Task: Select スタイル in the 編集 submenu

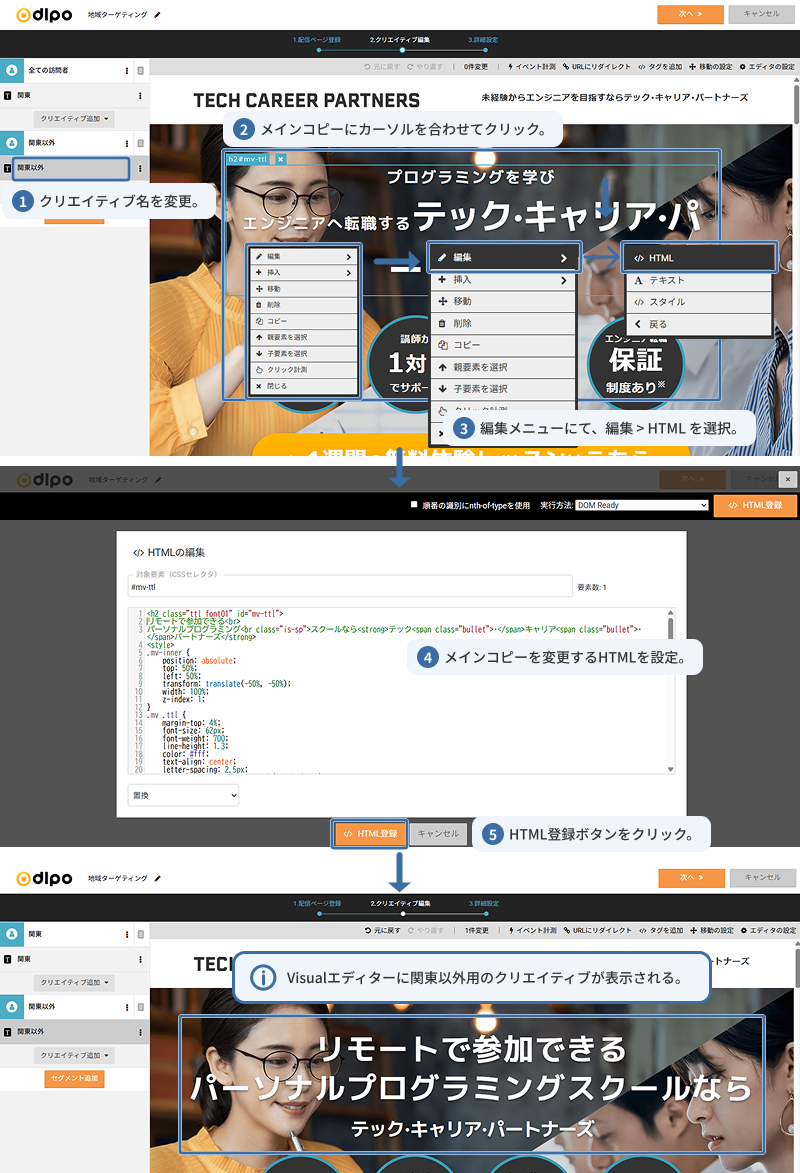Action: [x=699, y=302]
